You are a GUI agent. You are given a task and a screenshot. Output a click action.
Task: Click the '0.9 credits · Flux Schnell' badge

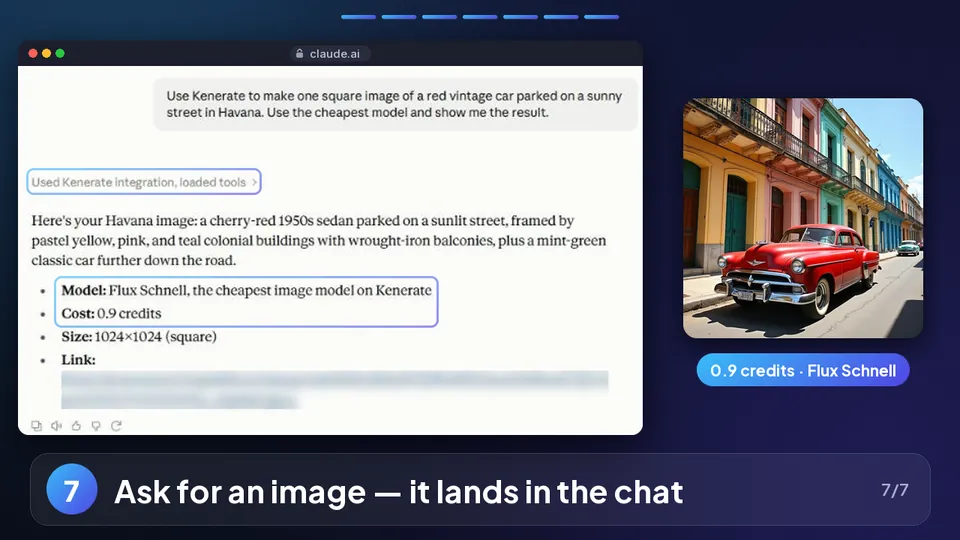(803, 370)
